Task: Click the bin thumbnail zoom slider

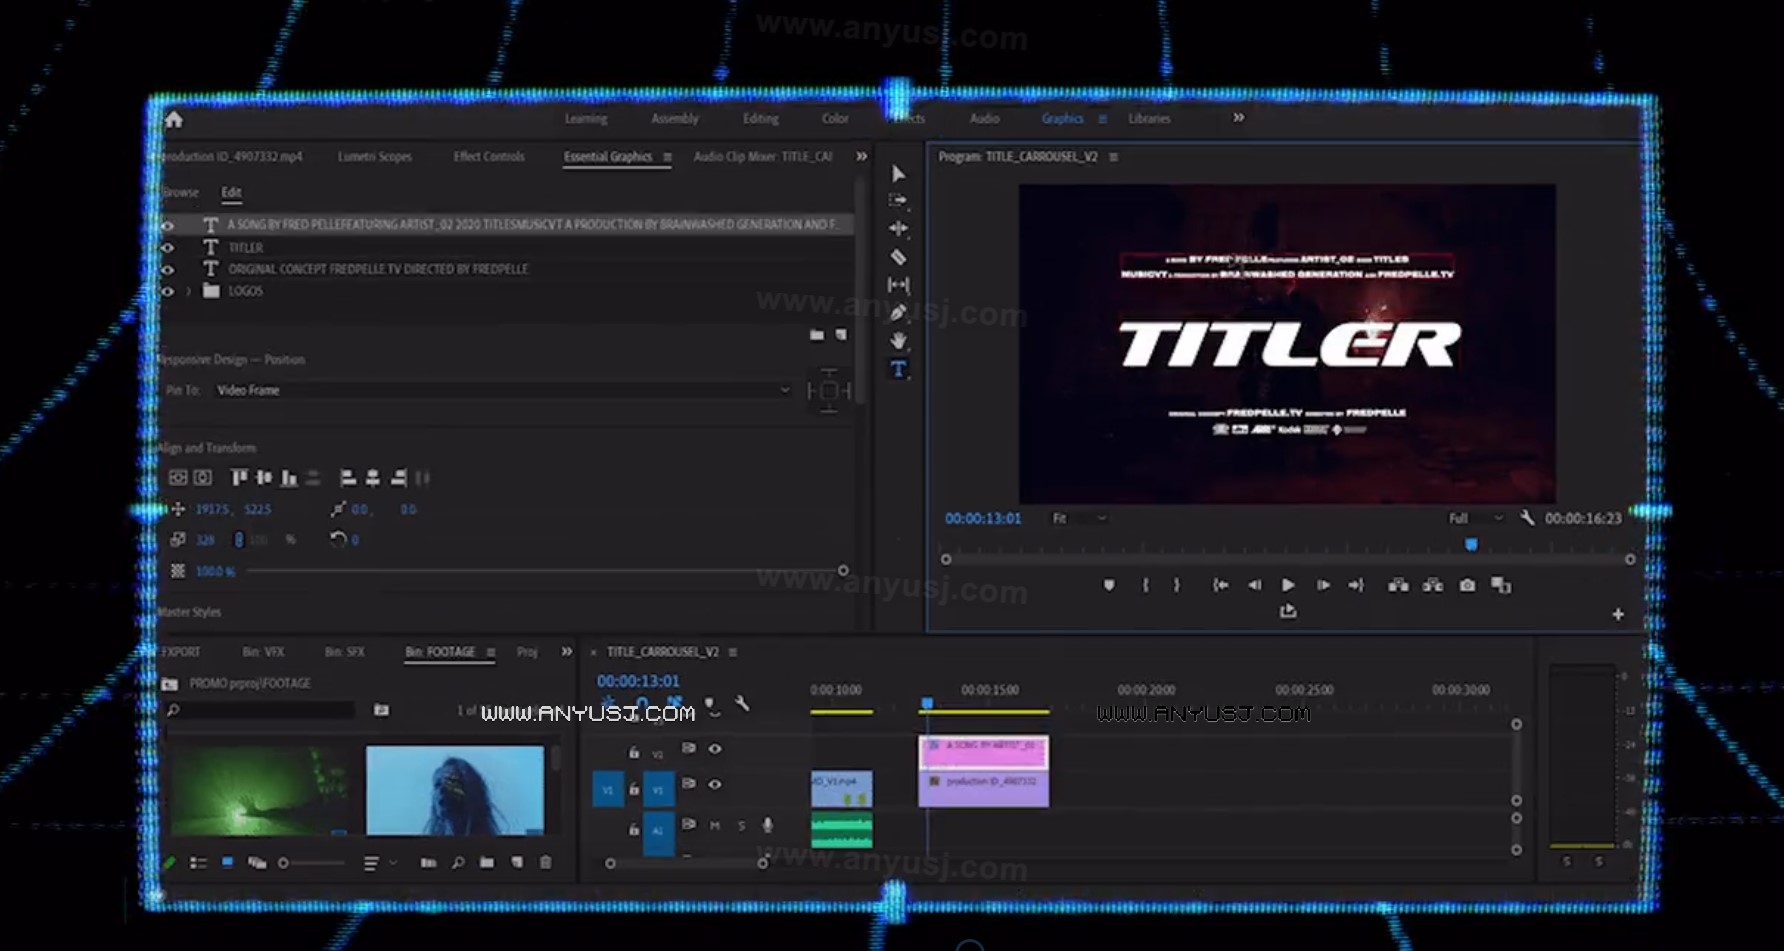Action: (x=312, y=863)
